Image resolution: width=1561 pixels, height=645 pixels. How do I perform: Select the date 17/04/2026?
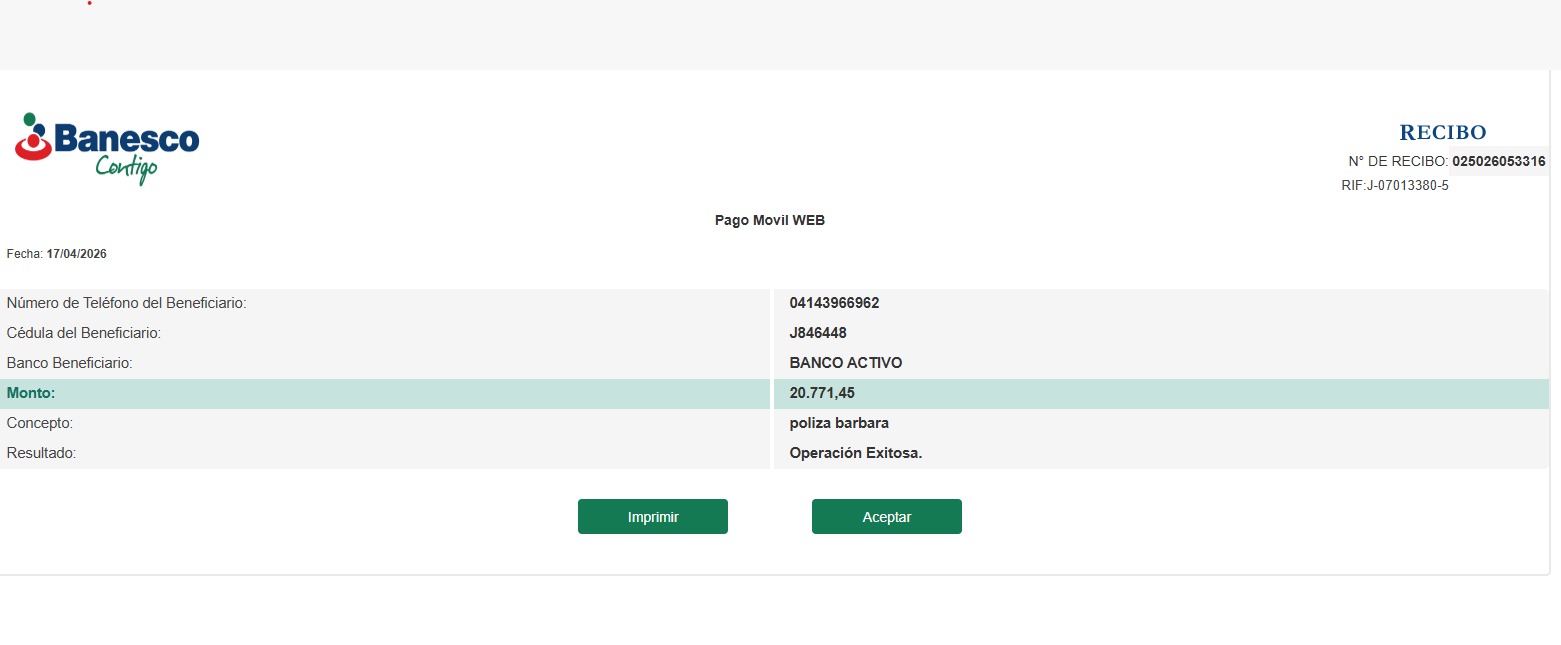[76, 254]
